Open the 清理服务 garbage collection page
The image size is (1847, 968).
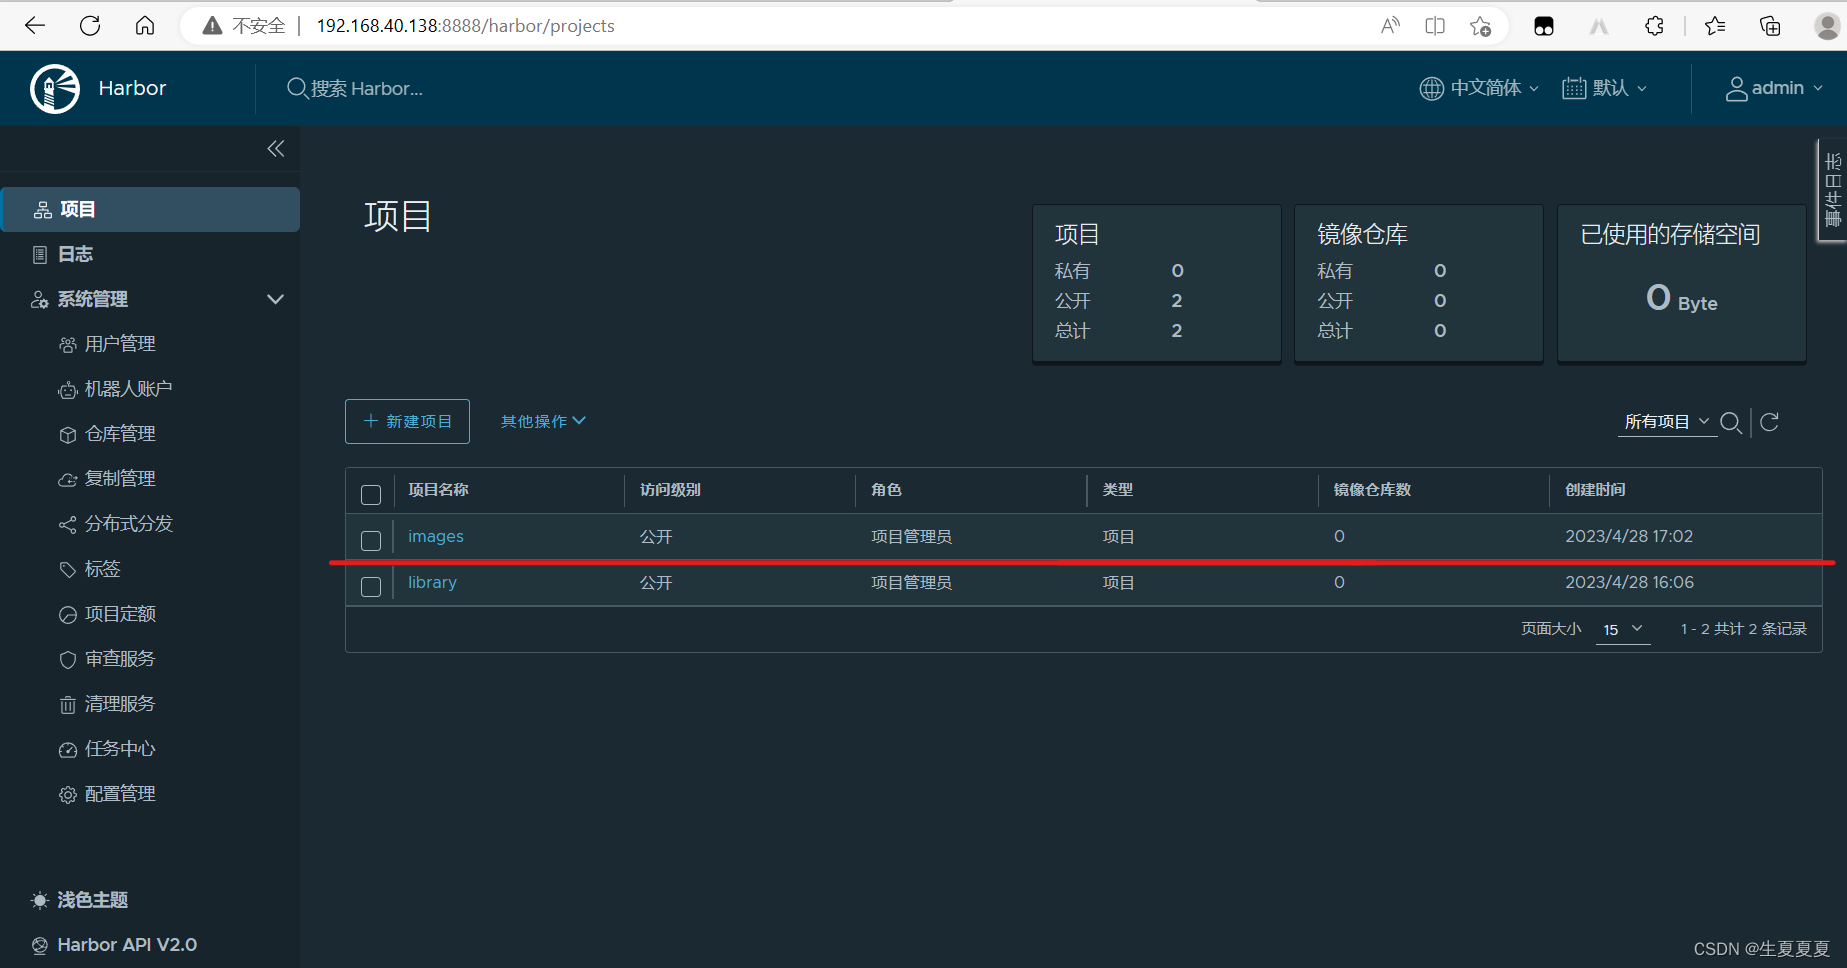tap(120, 703)
